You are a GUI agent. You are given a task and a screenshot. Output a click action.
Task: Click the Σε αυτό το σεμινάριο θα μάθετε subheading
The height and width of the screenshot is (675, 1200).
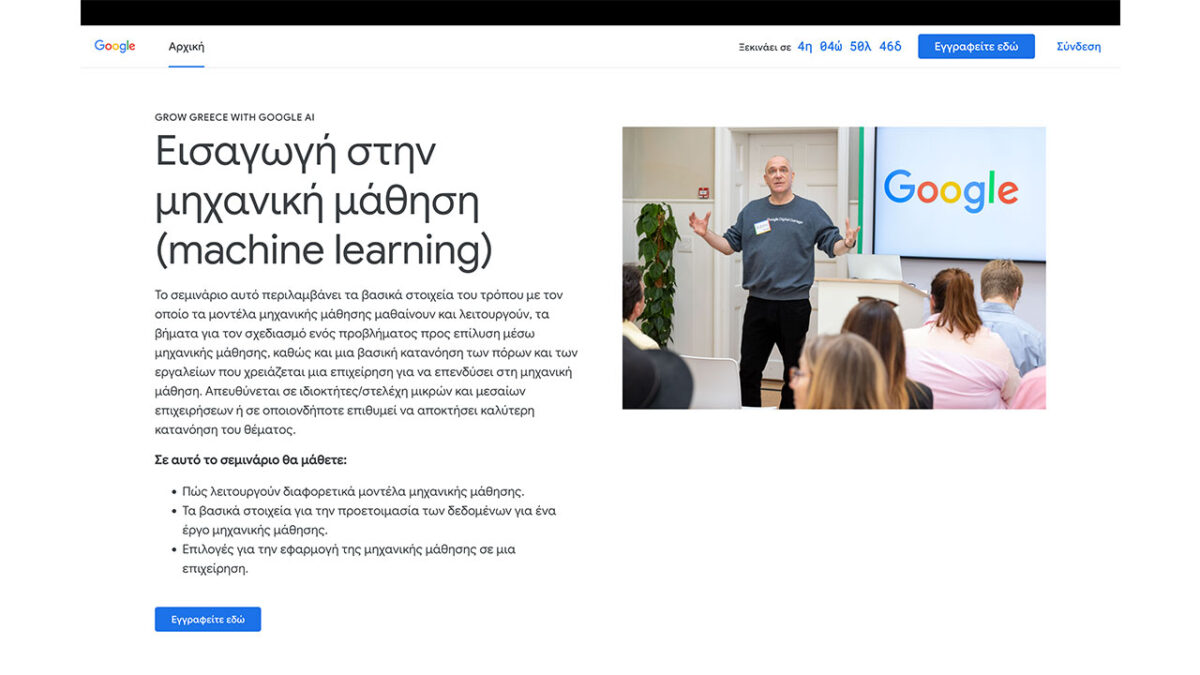pyautogui.click(x=251, y=460)
